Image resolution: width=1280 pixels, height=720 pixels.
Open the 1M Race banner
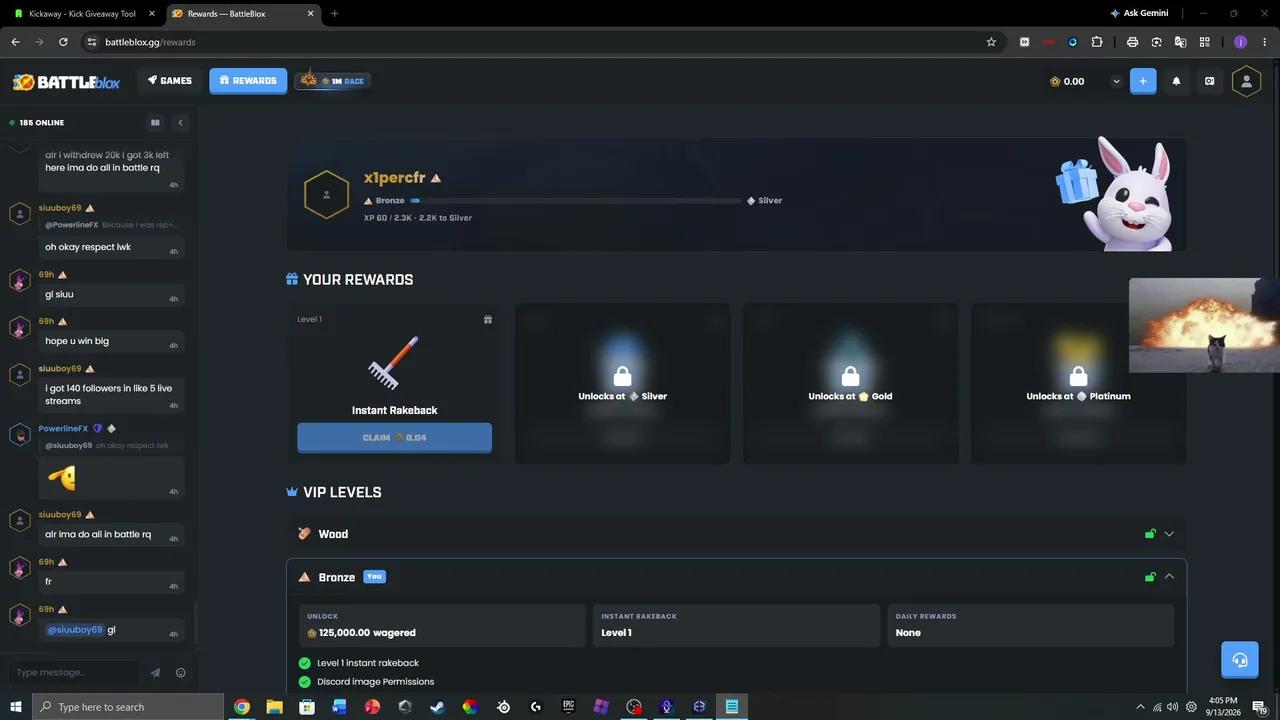333,80
